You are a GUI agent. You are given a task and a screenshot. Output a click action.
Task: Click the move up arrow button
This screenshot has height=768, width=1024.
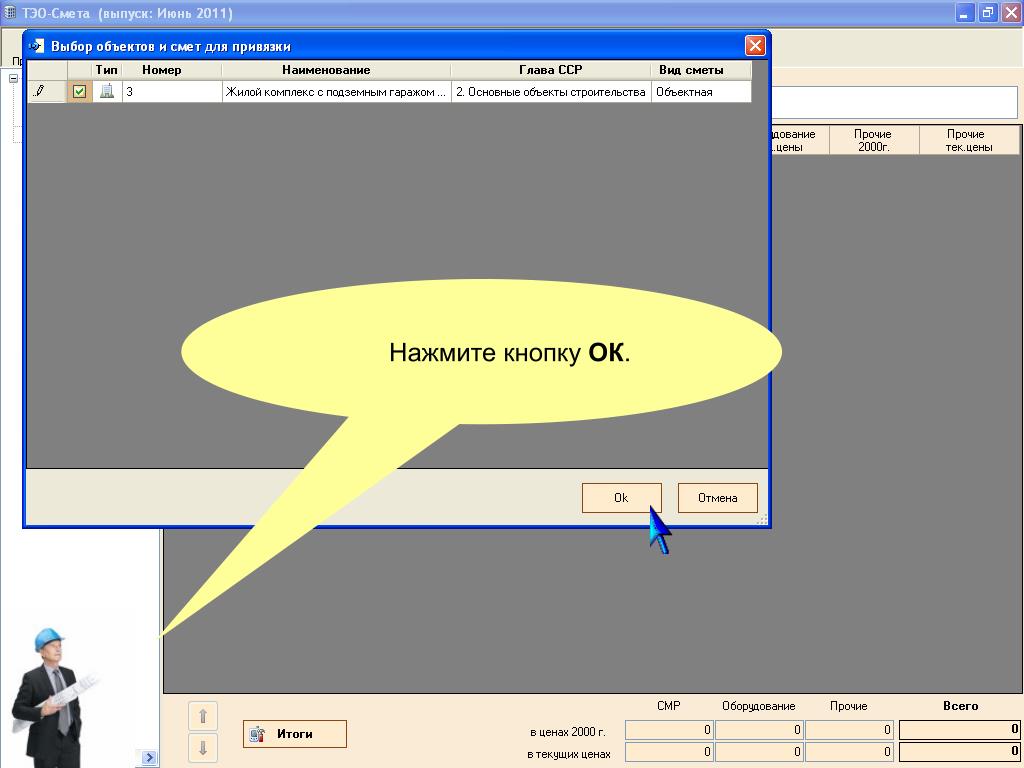(203, 716)
